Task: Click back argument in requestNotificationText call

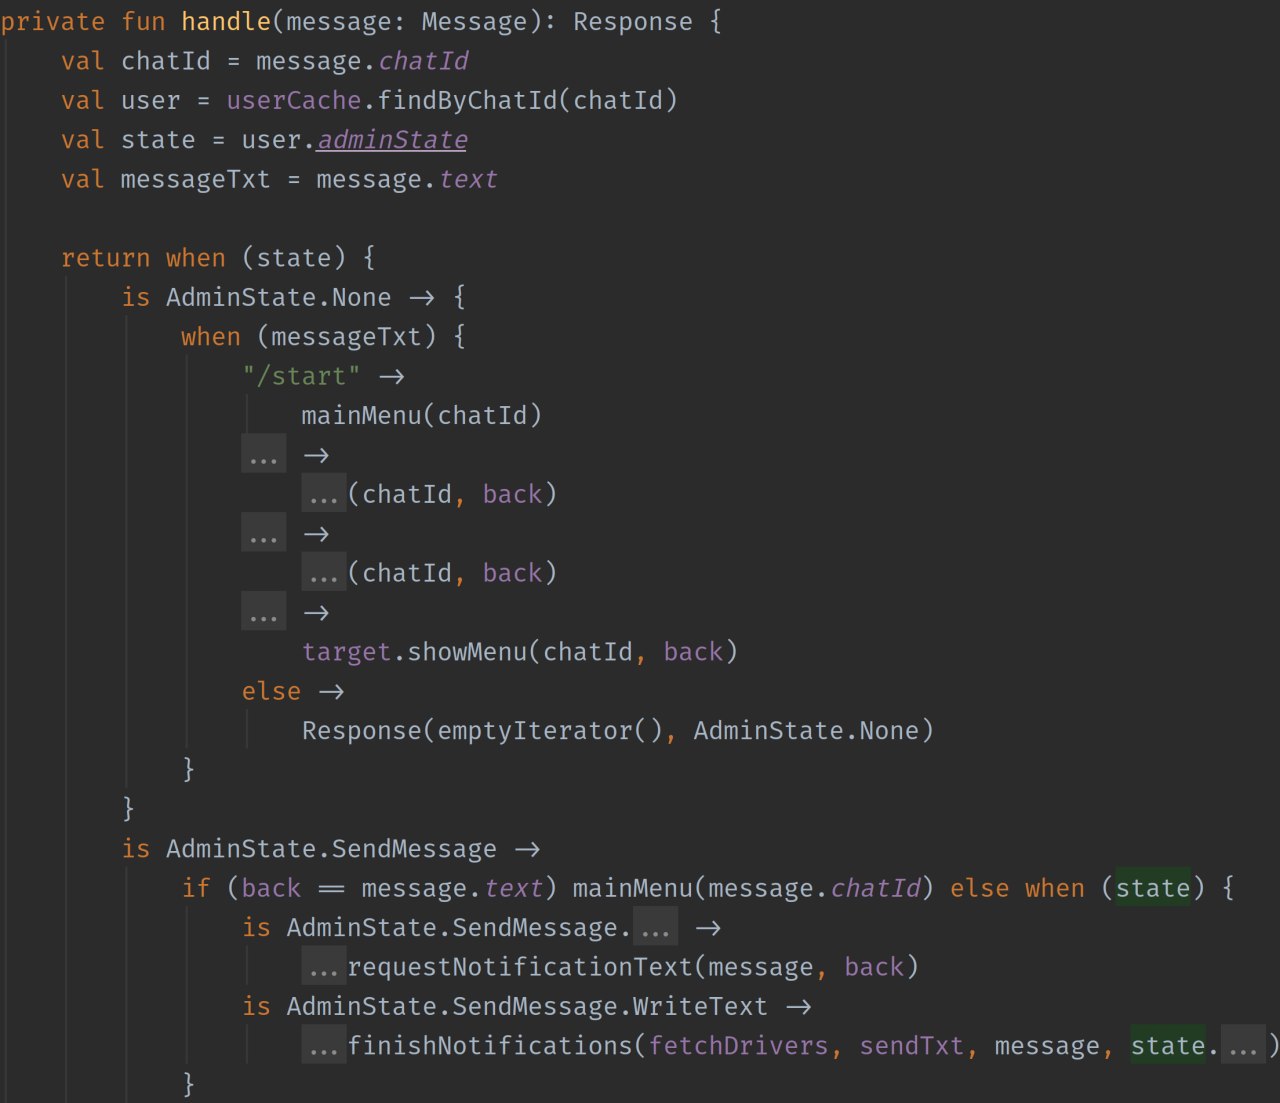Action: pos(873,967)
